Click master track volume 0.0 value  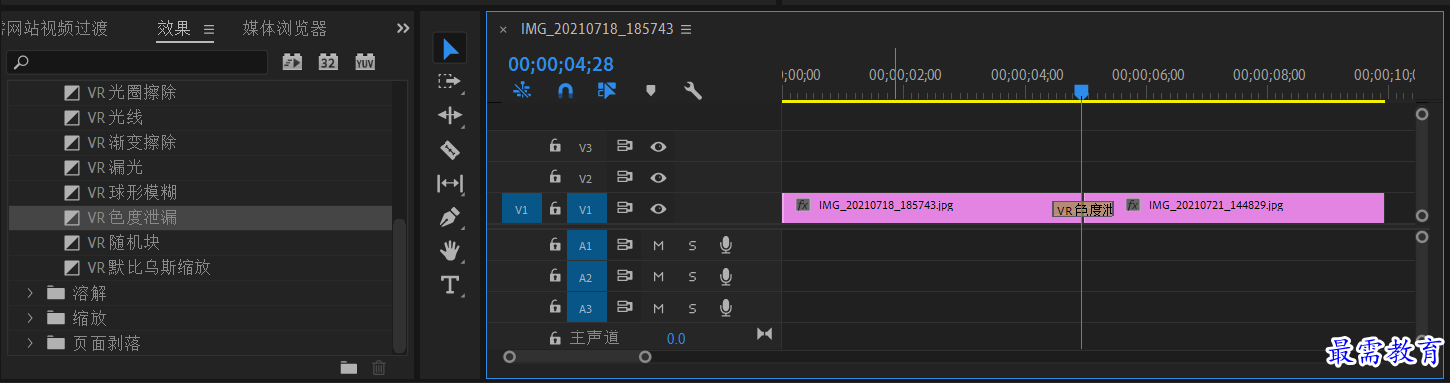tap(676, 338)
